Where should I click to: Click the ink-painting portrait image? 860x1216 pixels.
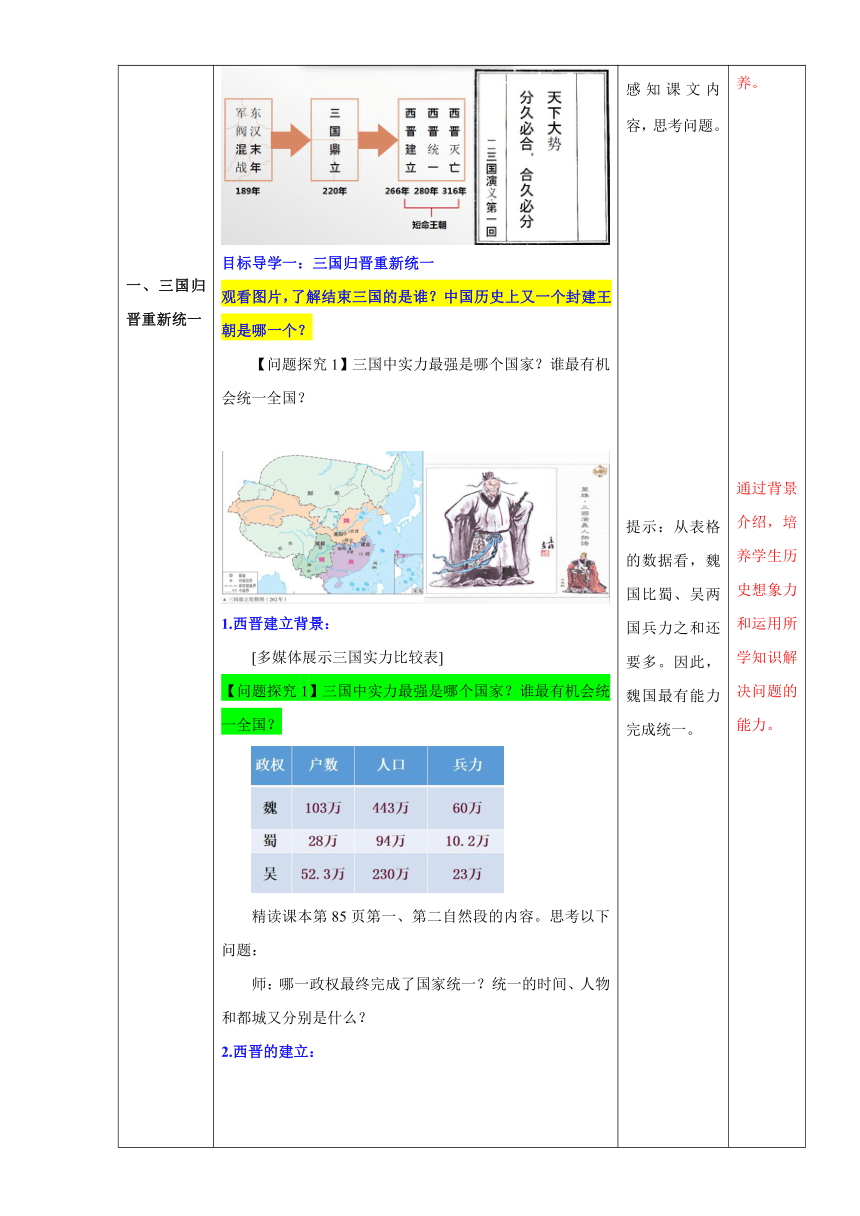pos(517,527)
